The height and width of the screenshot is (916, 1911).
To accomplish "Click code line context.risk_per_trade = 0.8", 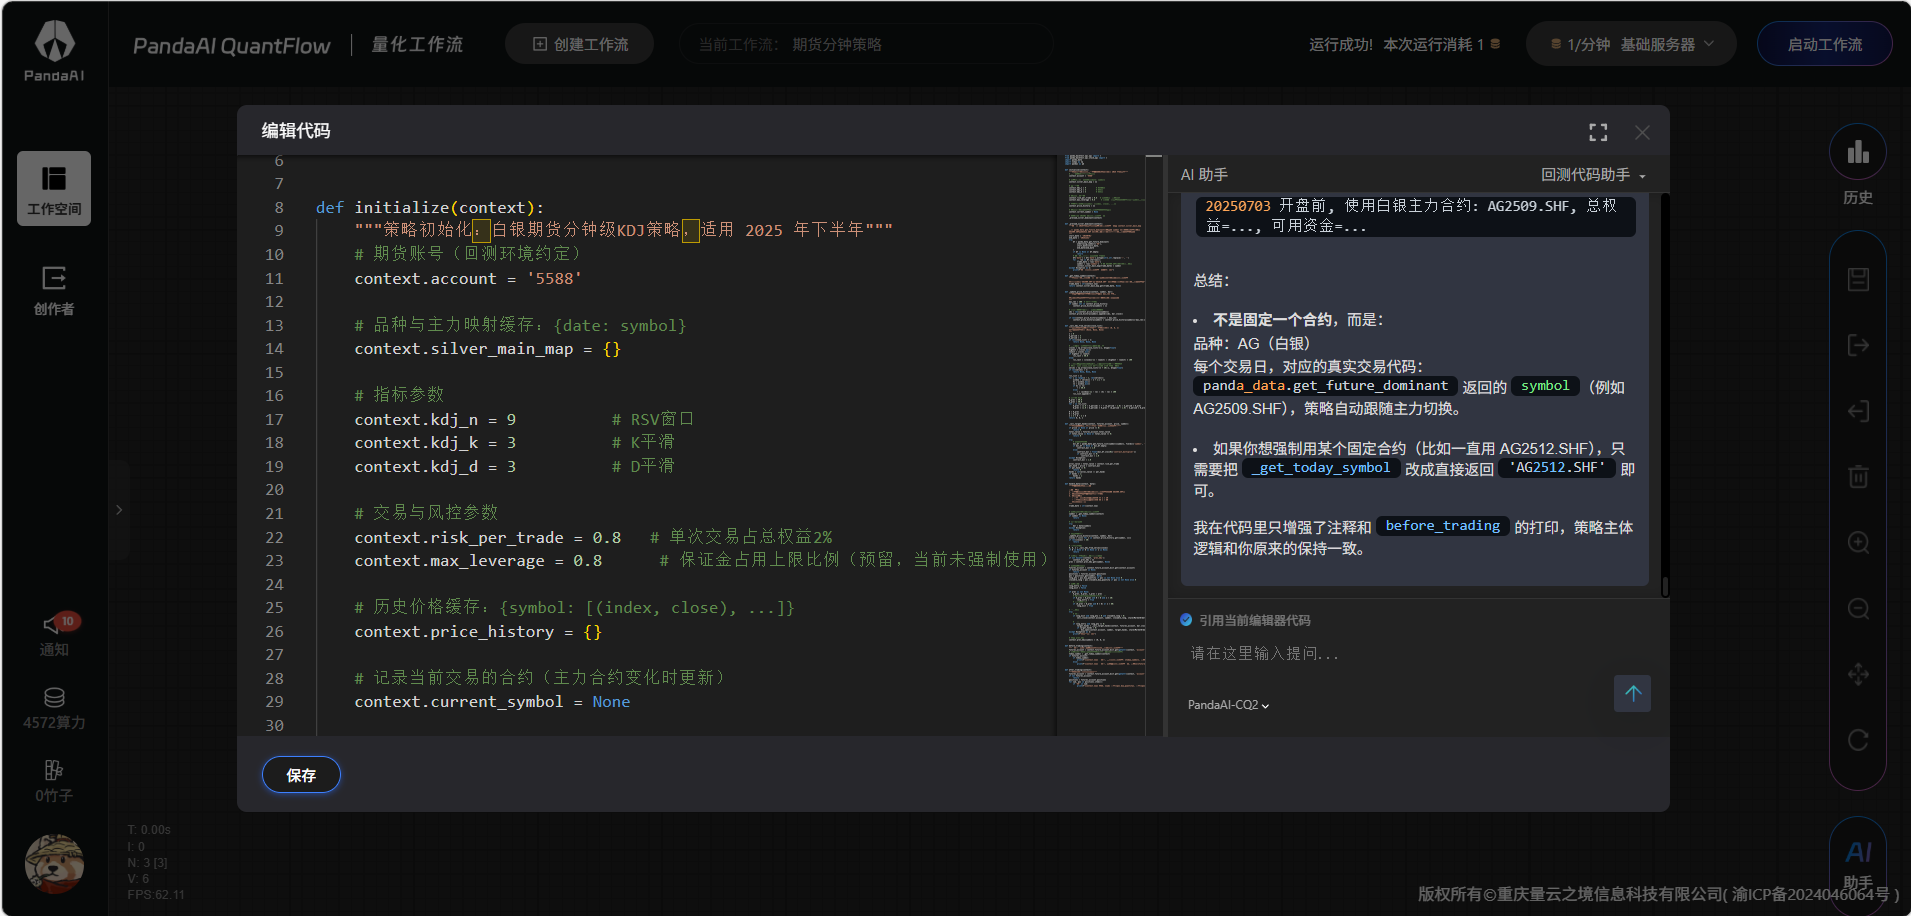I will click(x=487, y=538).
